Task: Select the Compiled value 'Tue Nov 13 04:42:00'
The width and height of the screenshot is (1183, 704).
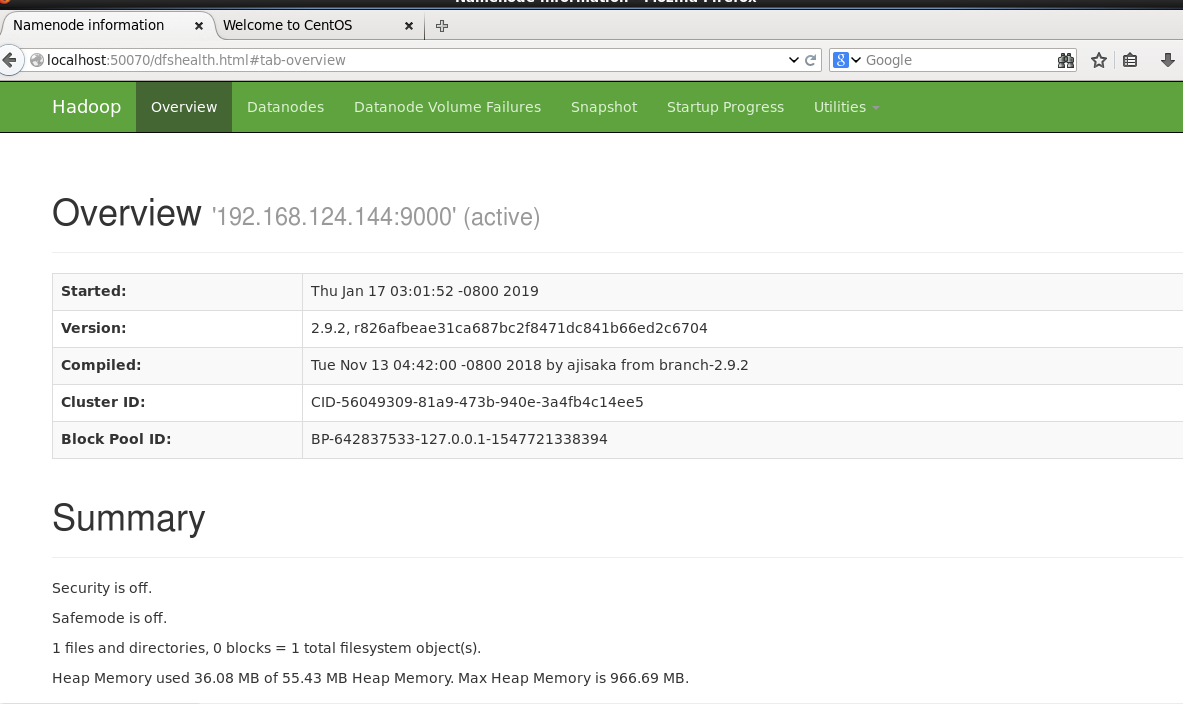Action: point(530,365)
